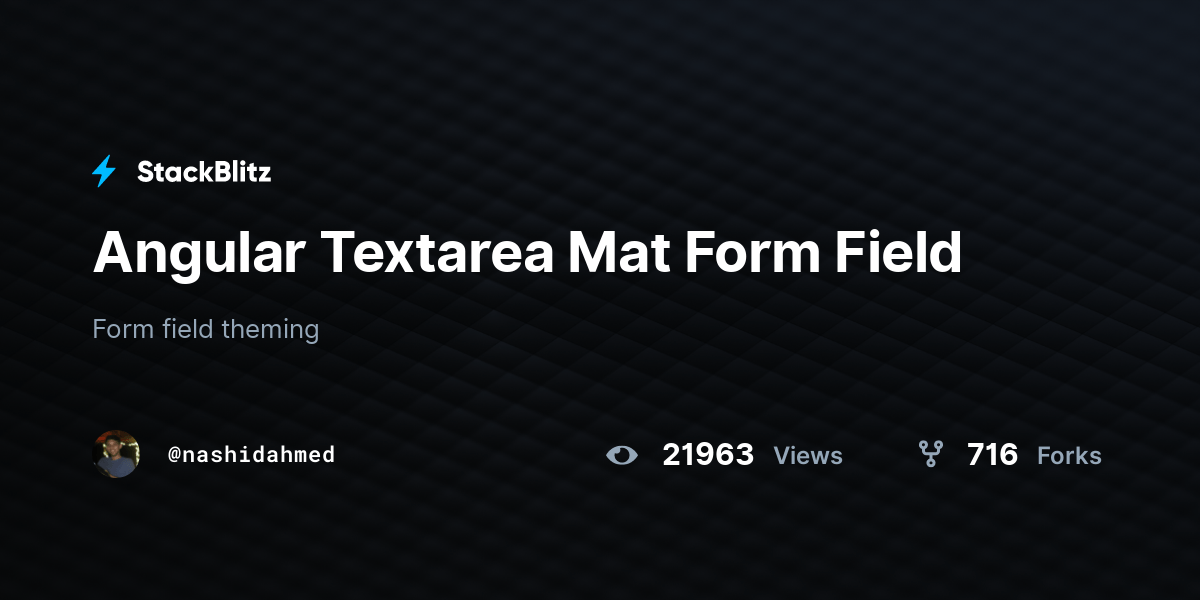Click the 716 fork count number
The height and width of the screenshot is (600, 1200).
tap(992, 455)
